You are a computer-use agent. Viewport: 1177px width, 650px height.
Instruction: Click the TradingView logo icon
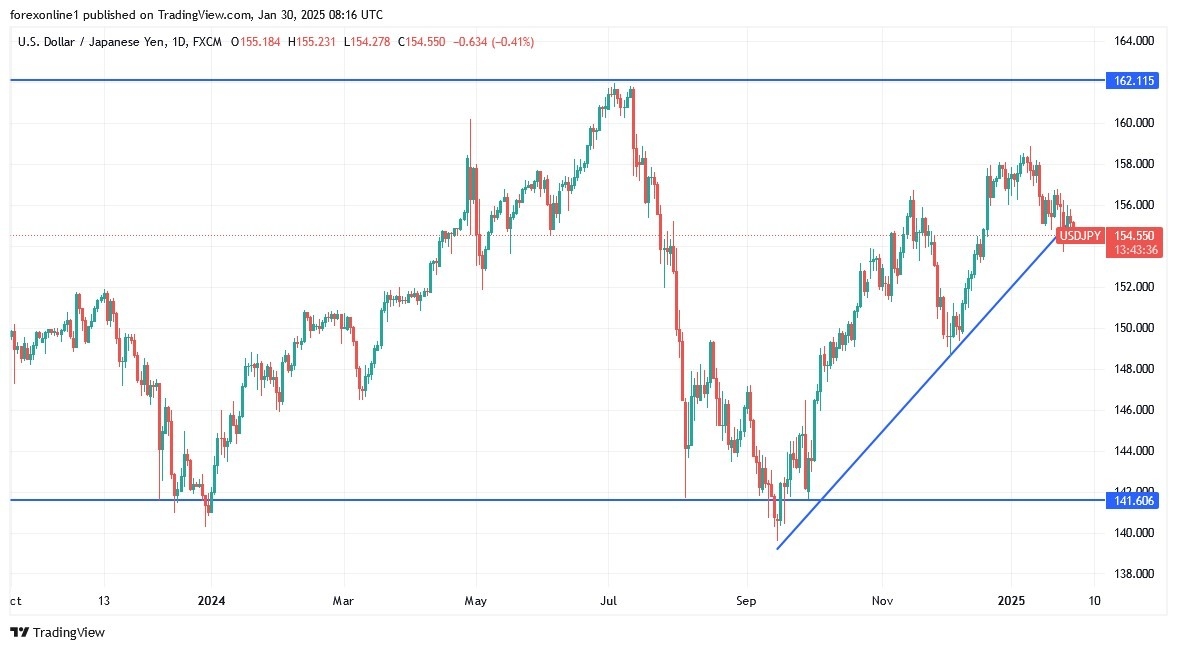click(x=20, y=632)
